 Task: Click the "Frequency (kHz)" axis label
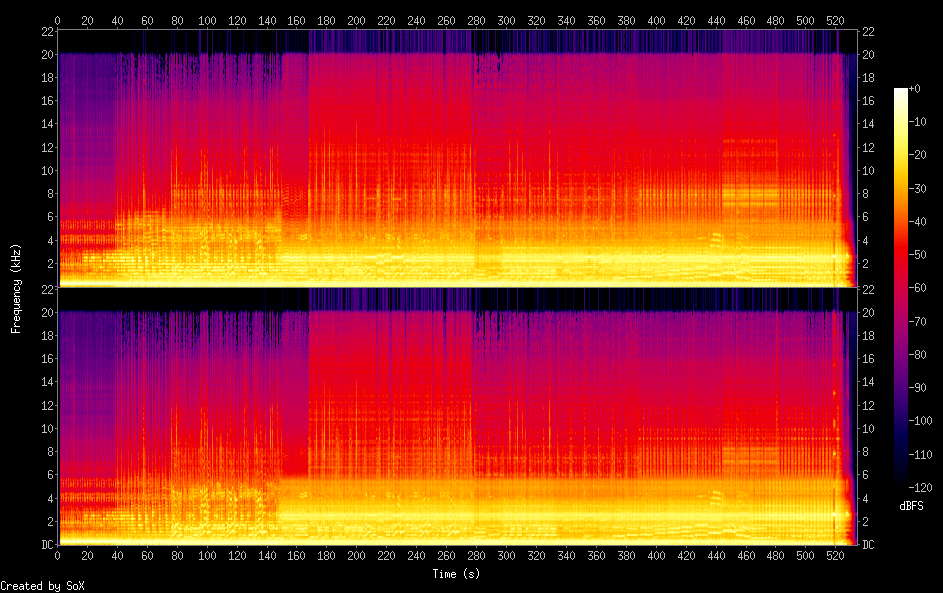[16, 288]
